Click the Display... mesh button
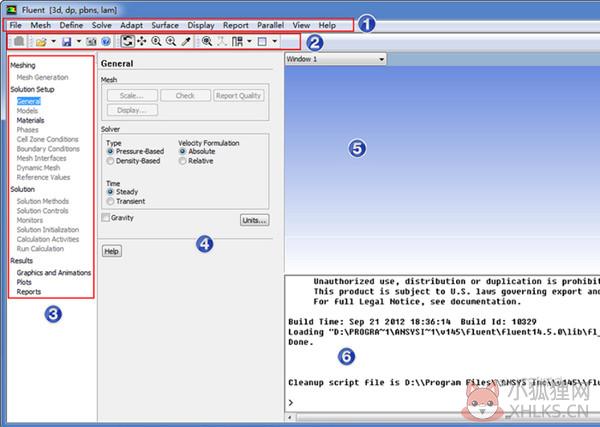The height and width of the screenshot is (427, 600). pyautogui.click(x=132, y=110)
